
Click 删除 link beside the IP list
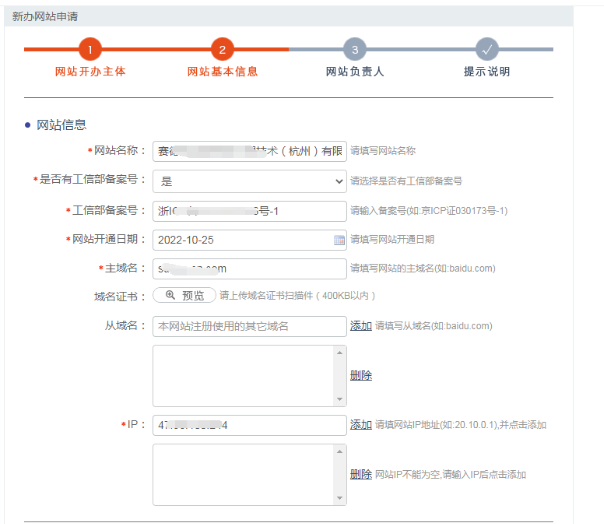pos(361,474)
